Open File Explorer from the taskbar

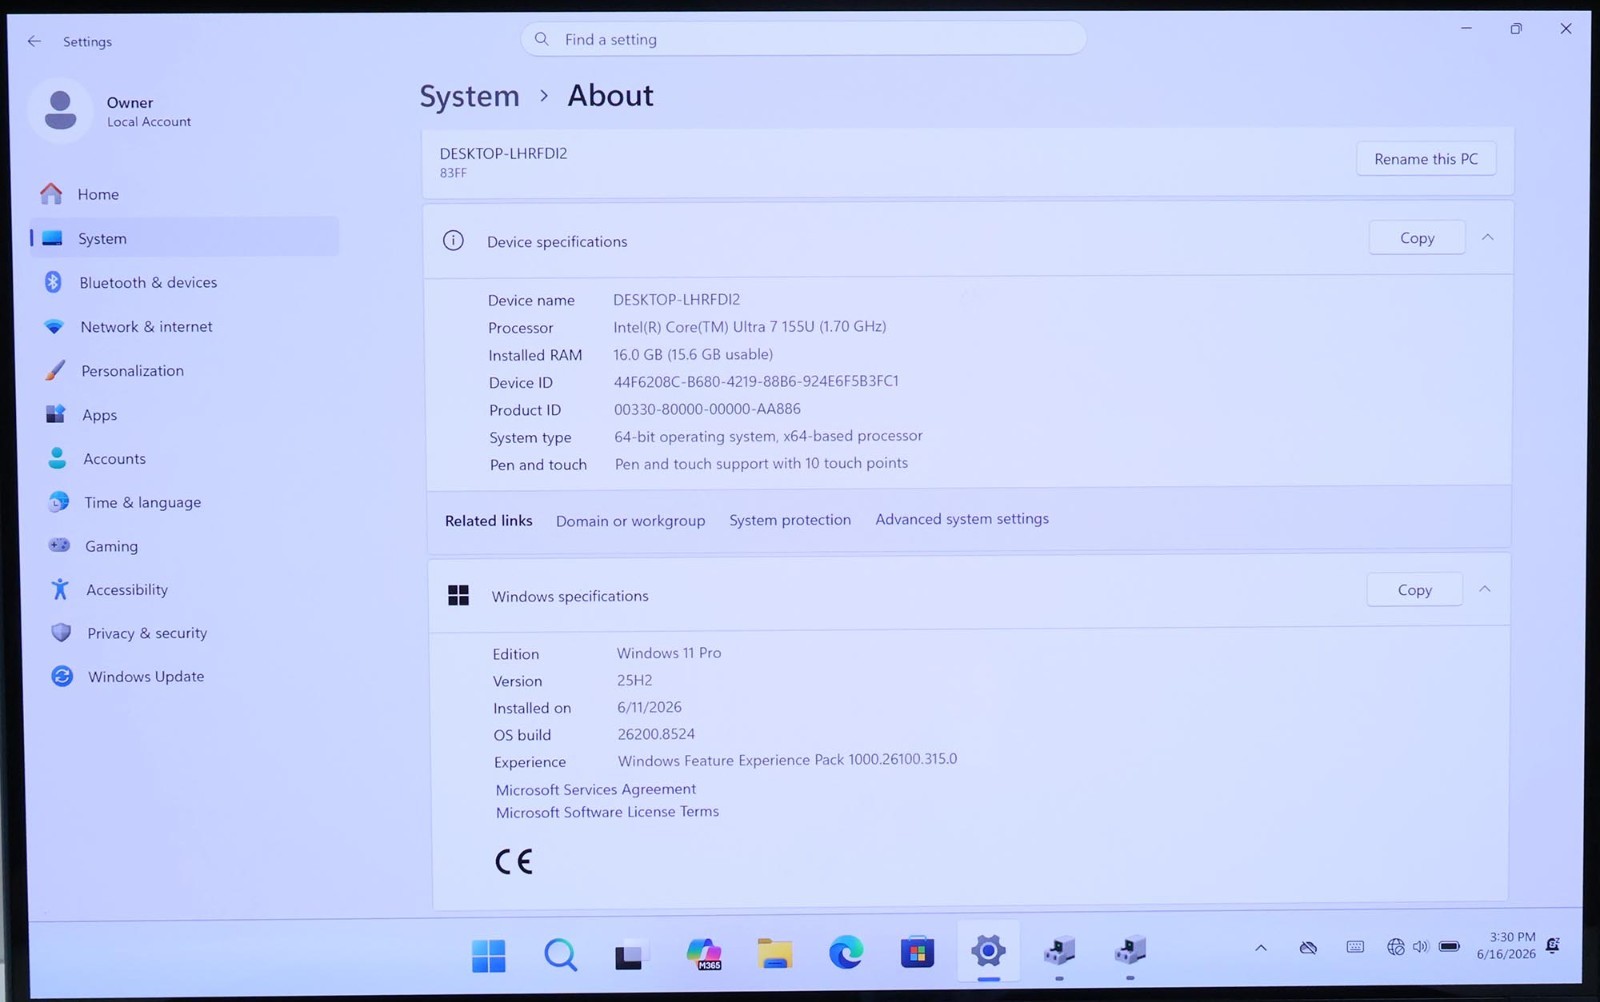pyautogui.click(x=775, y=953)
